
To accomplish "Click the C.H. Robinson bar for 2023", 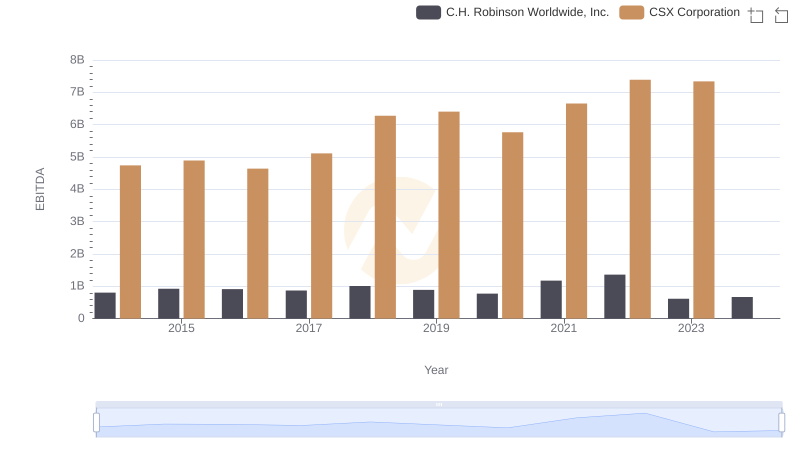I will [x=678, y=309].
